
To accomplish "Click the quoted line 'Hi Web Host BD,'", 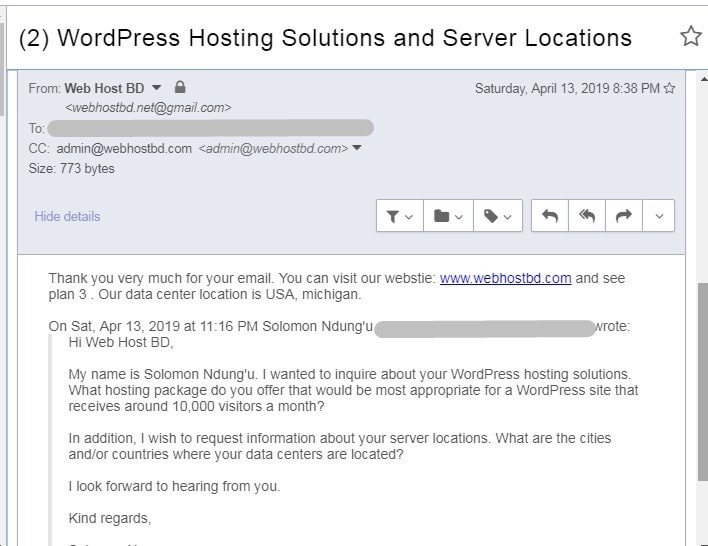I will 121,342.
